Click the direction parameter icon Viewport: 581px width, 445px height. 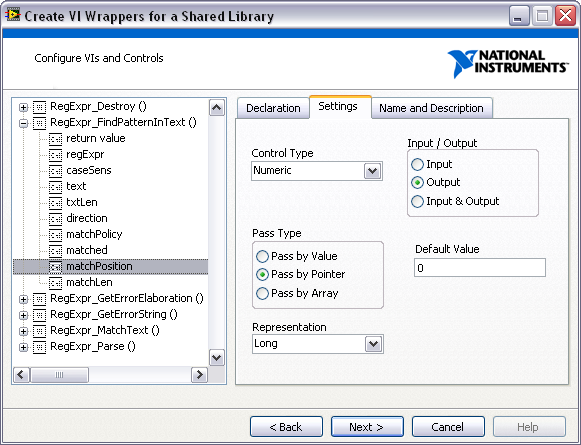coord(56,219)
